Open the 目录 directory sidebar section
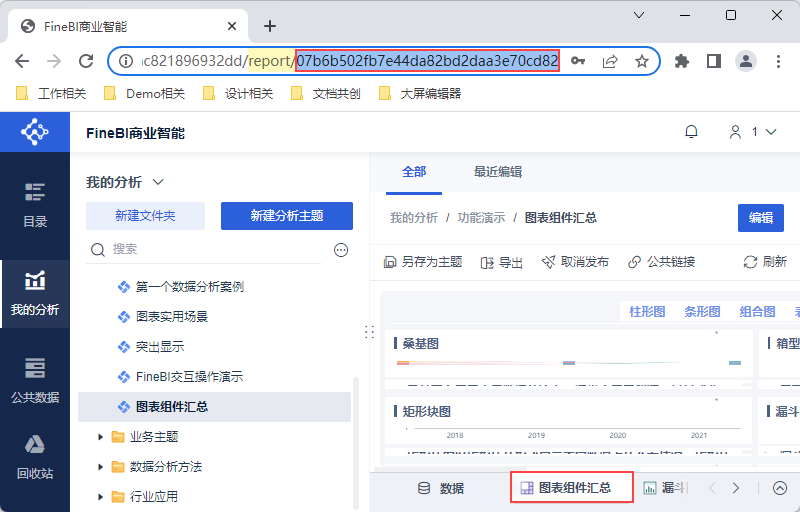This screenshot has width=800, height=512. coord(35,205)
